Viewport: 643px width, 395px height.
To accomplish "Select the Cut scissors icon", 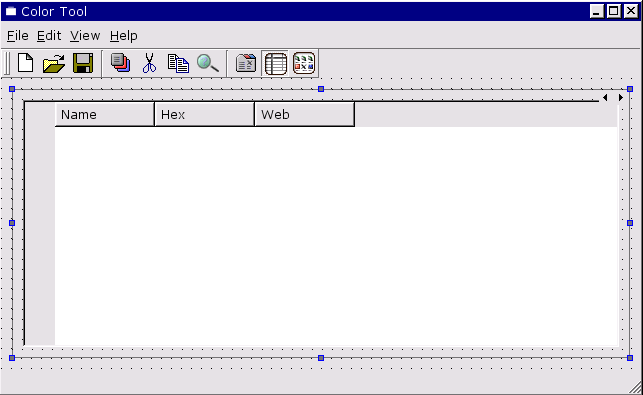I will (149, 64).
